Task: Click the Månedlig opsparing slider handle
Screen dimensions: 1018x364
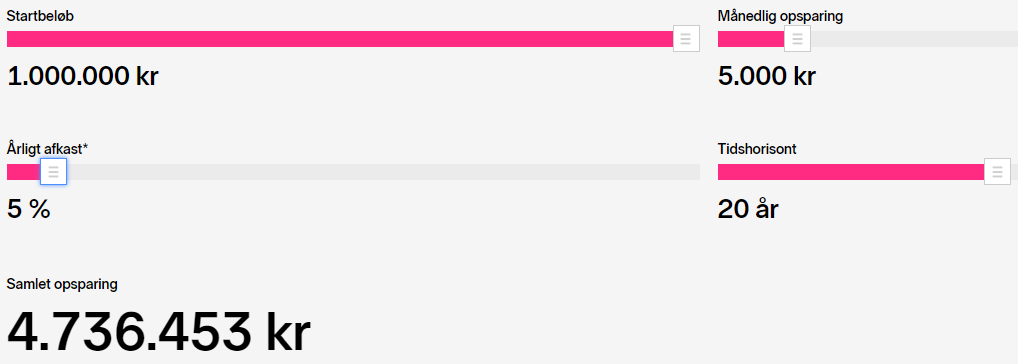Action: [797, 39]
